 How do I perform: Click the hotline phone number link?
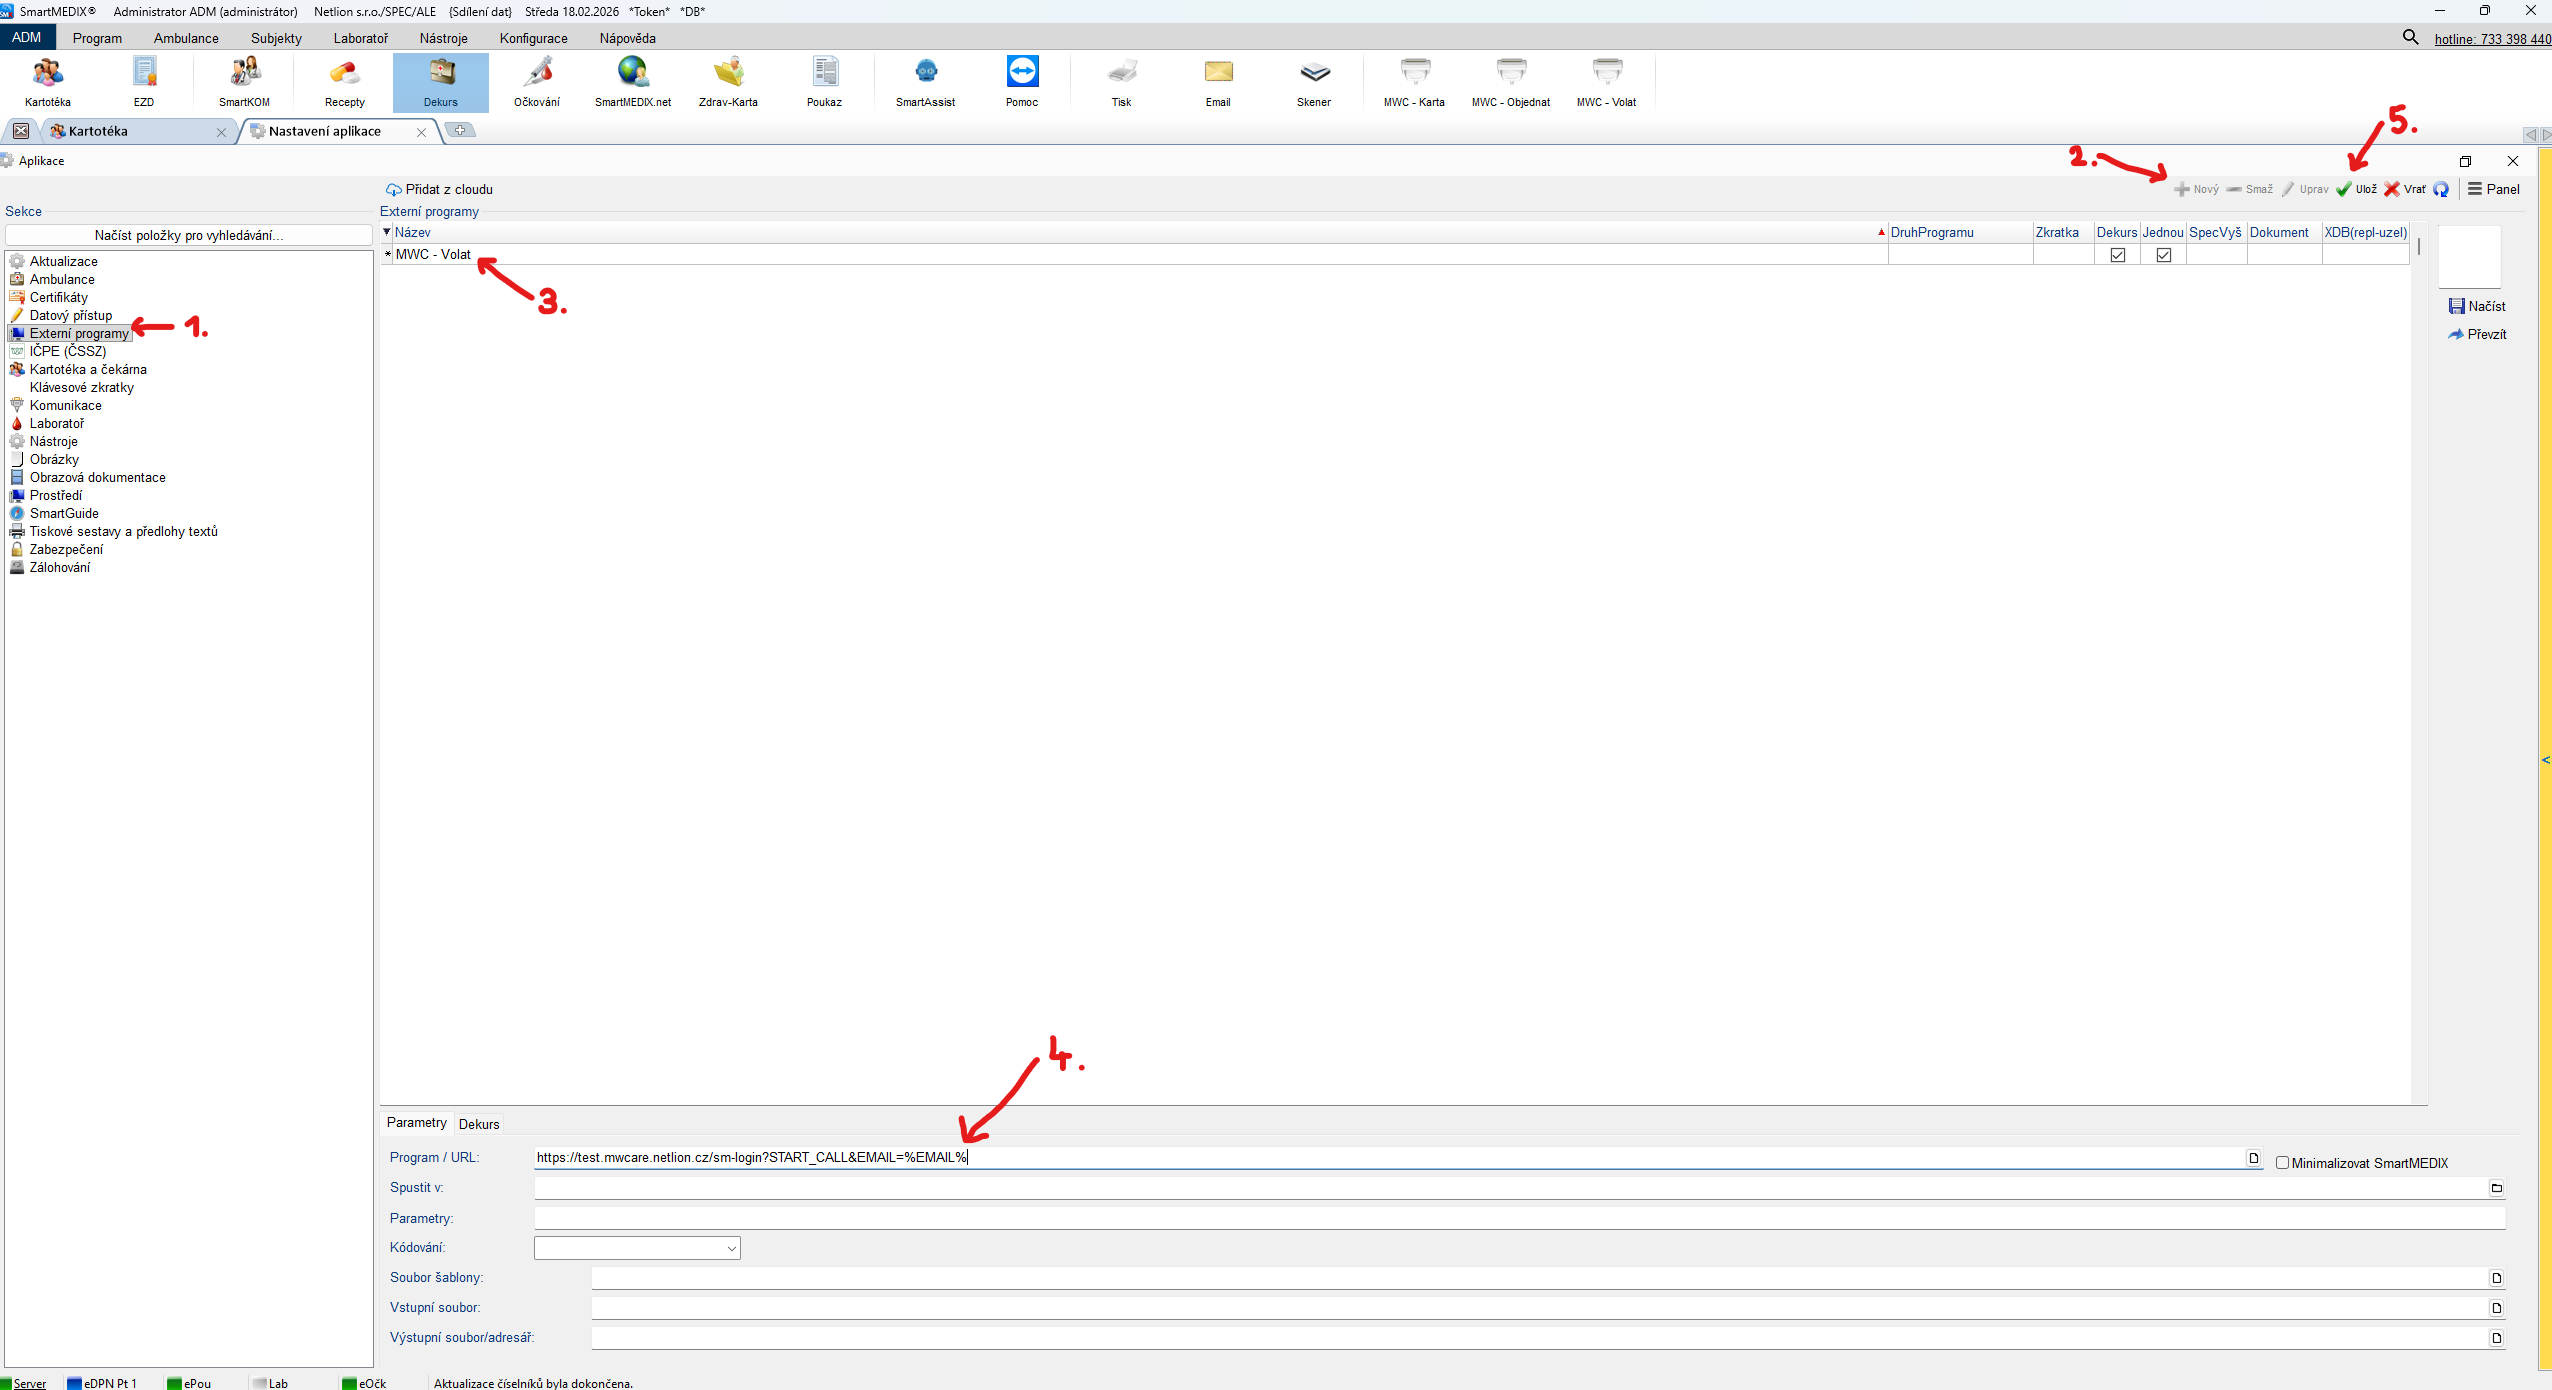pyautogui.click(x=2492, y=39)
